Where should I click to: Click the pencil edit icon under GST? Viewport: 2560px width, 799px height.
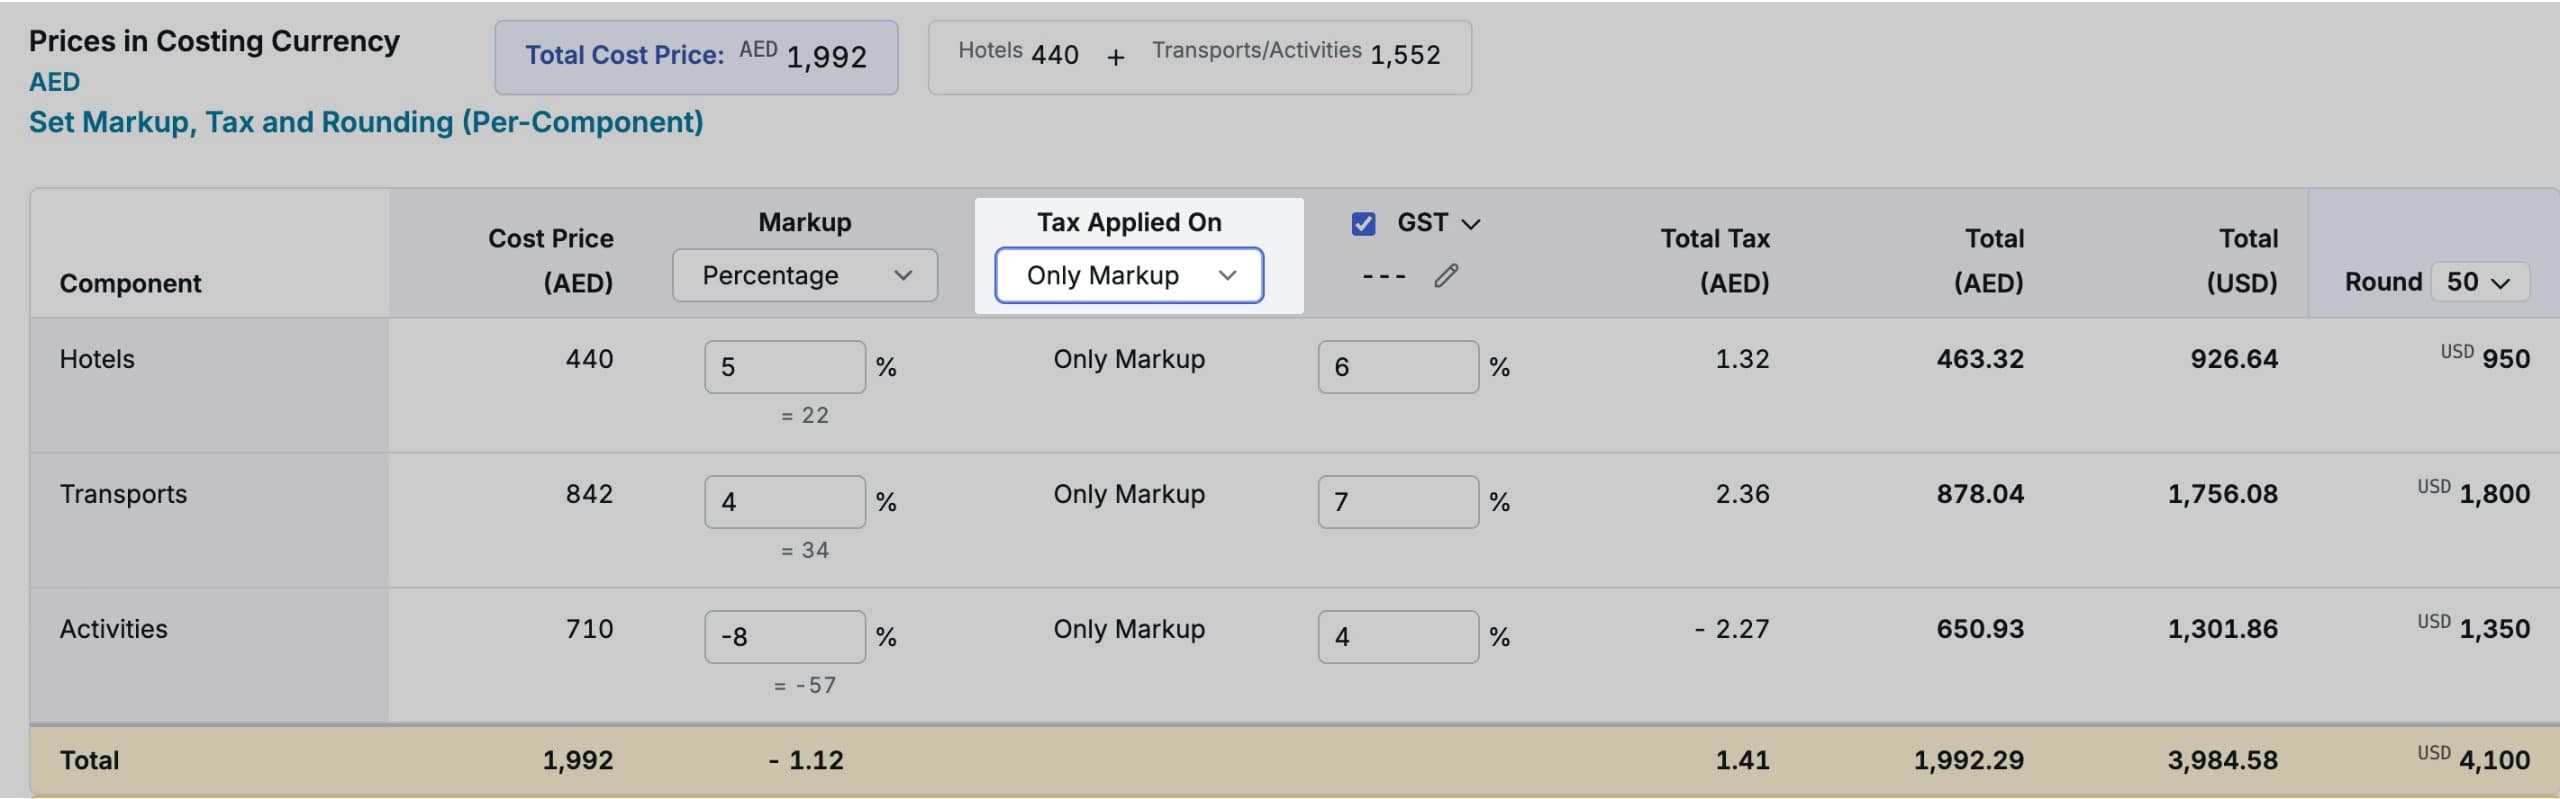pyautogui.click(x=1446, y=276)
